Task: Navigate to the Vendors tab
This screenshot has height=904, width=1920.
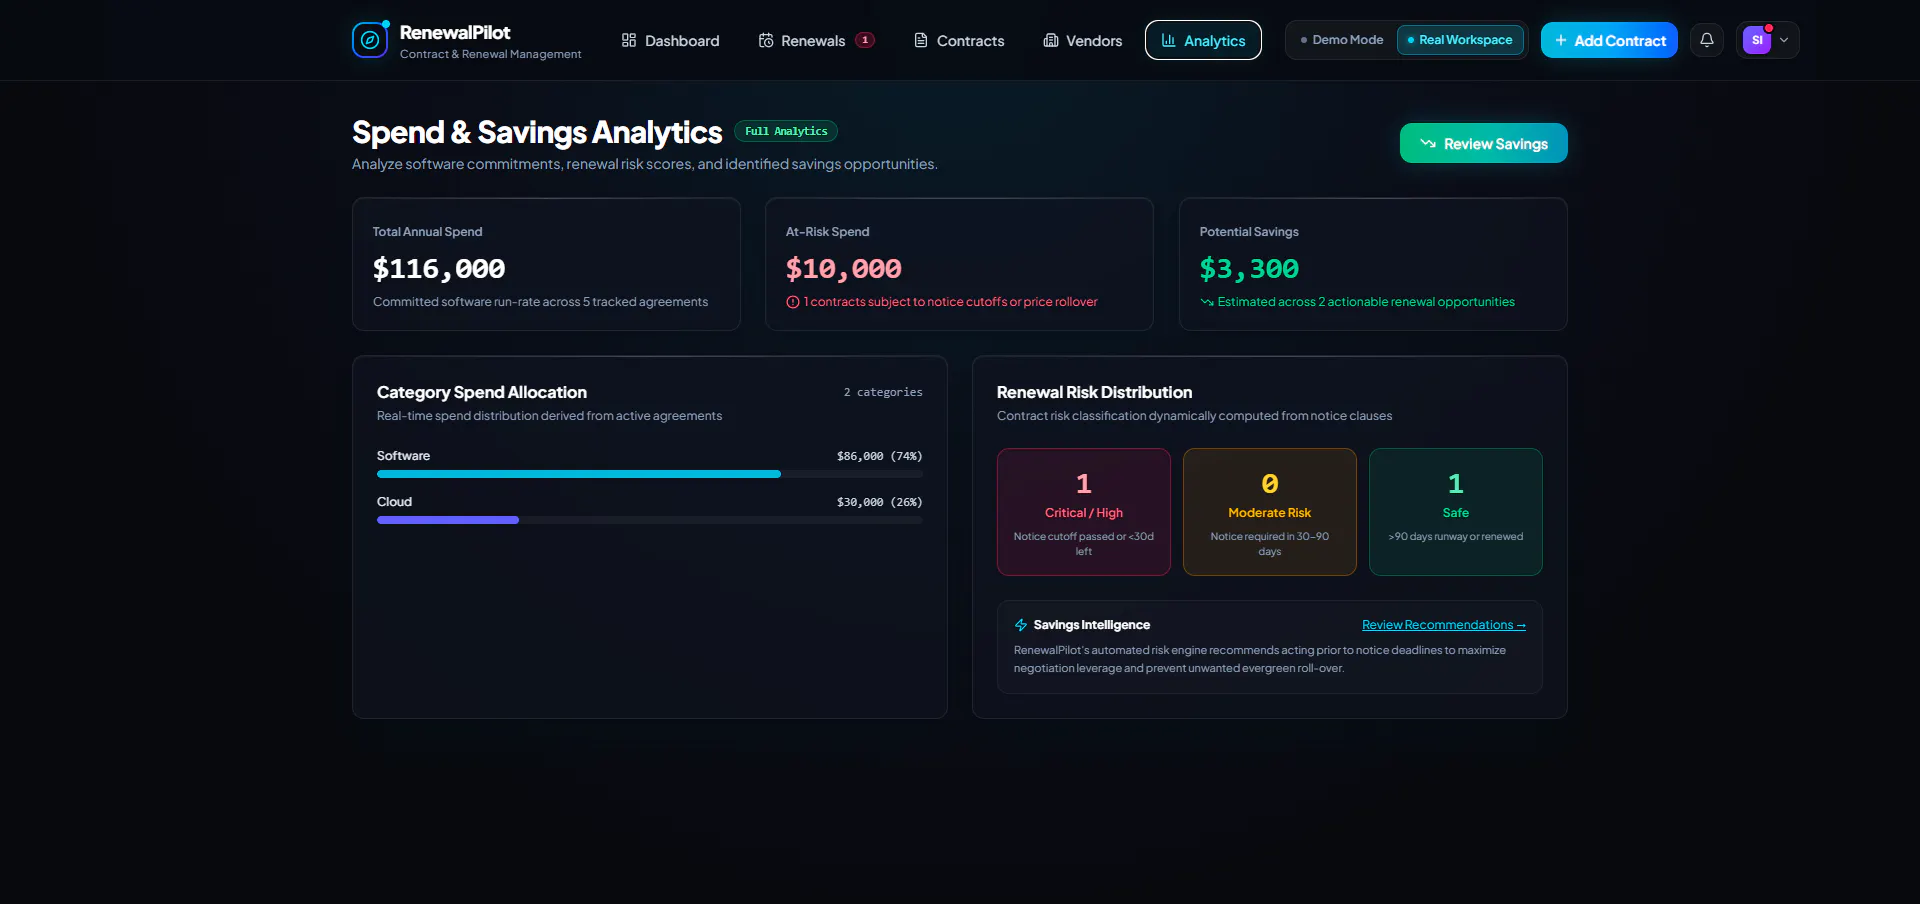Action: (x=1082, y=40)
